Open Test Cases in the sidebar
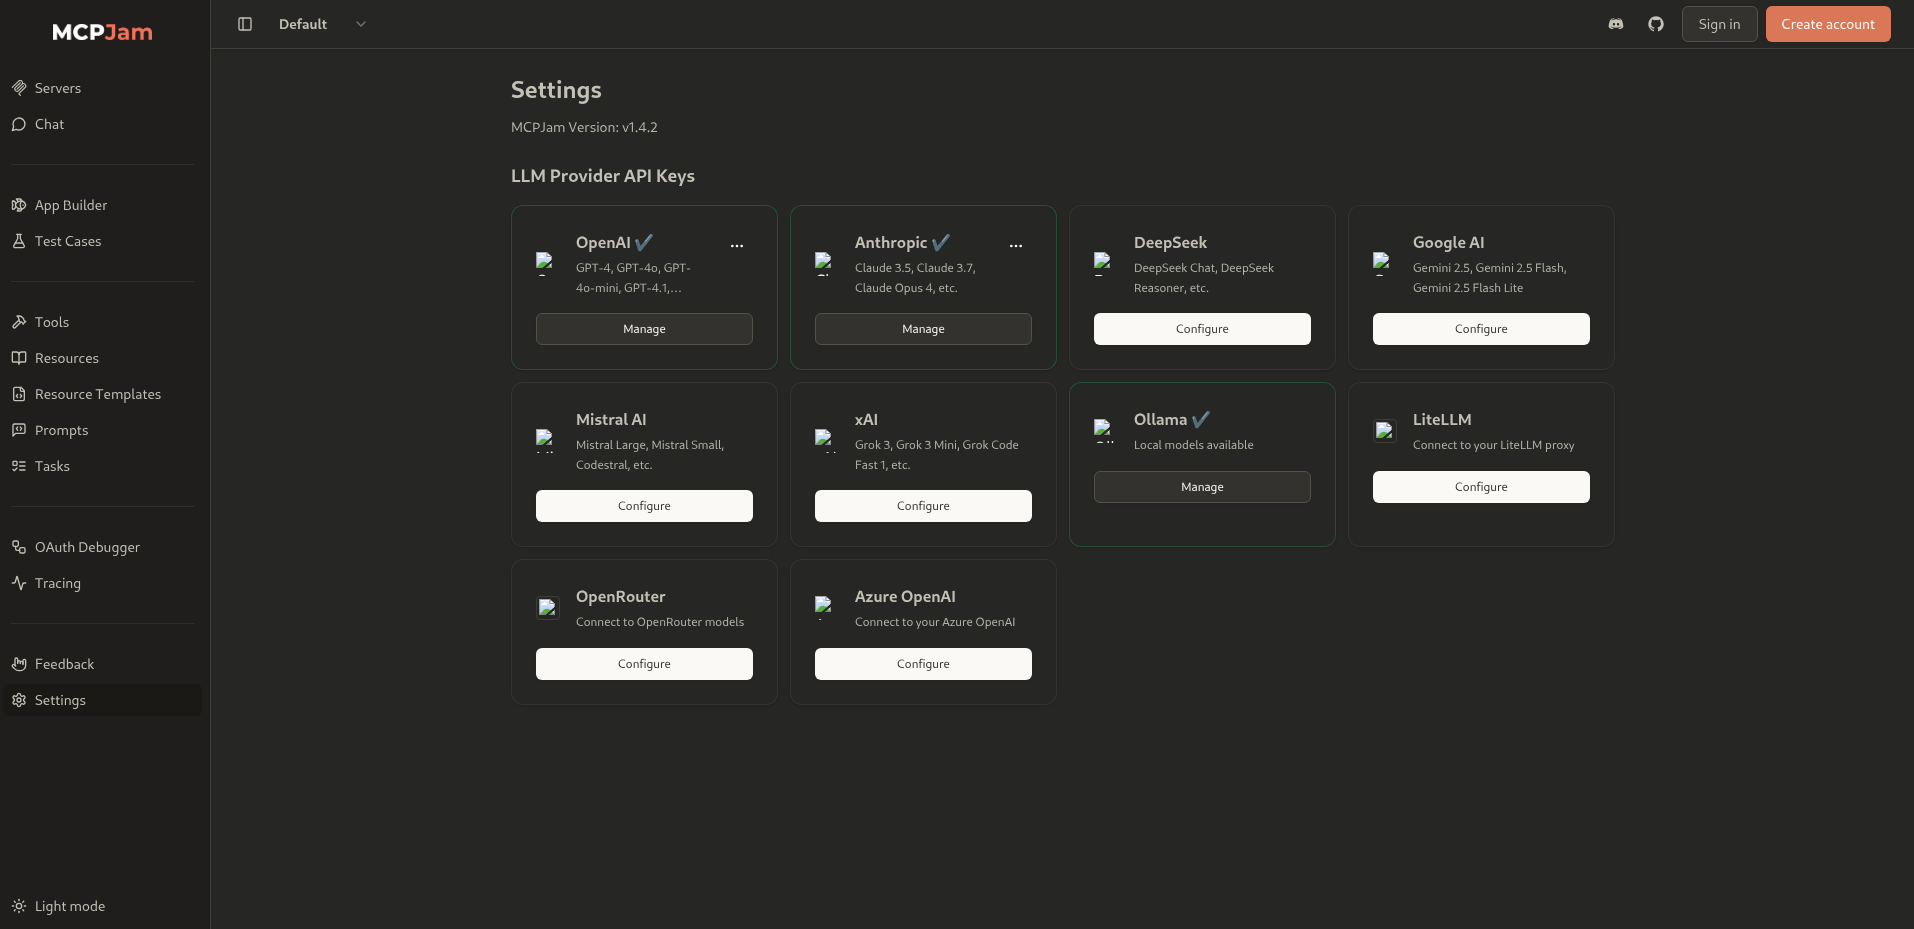This screenshot has height=929, width=1914. [x=102, y=241]
